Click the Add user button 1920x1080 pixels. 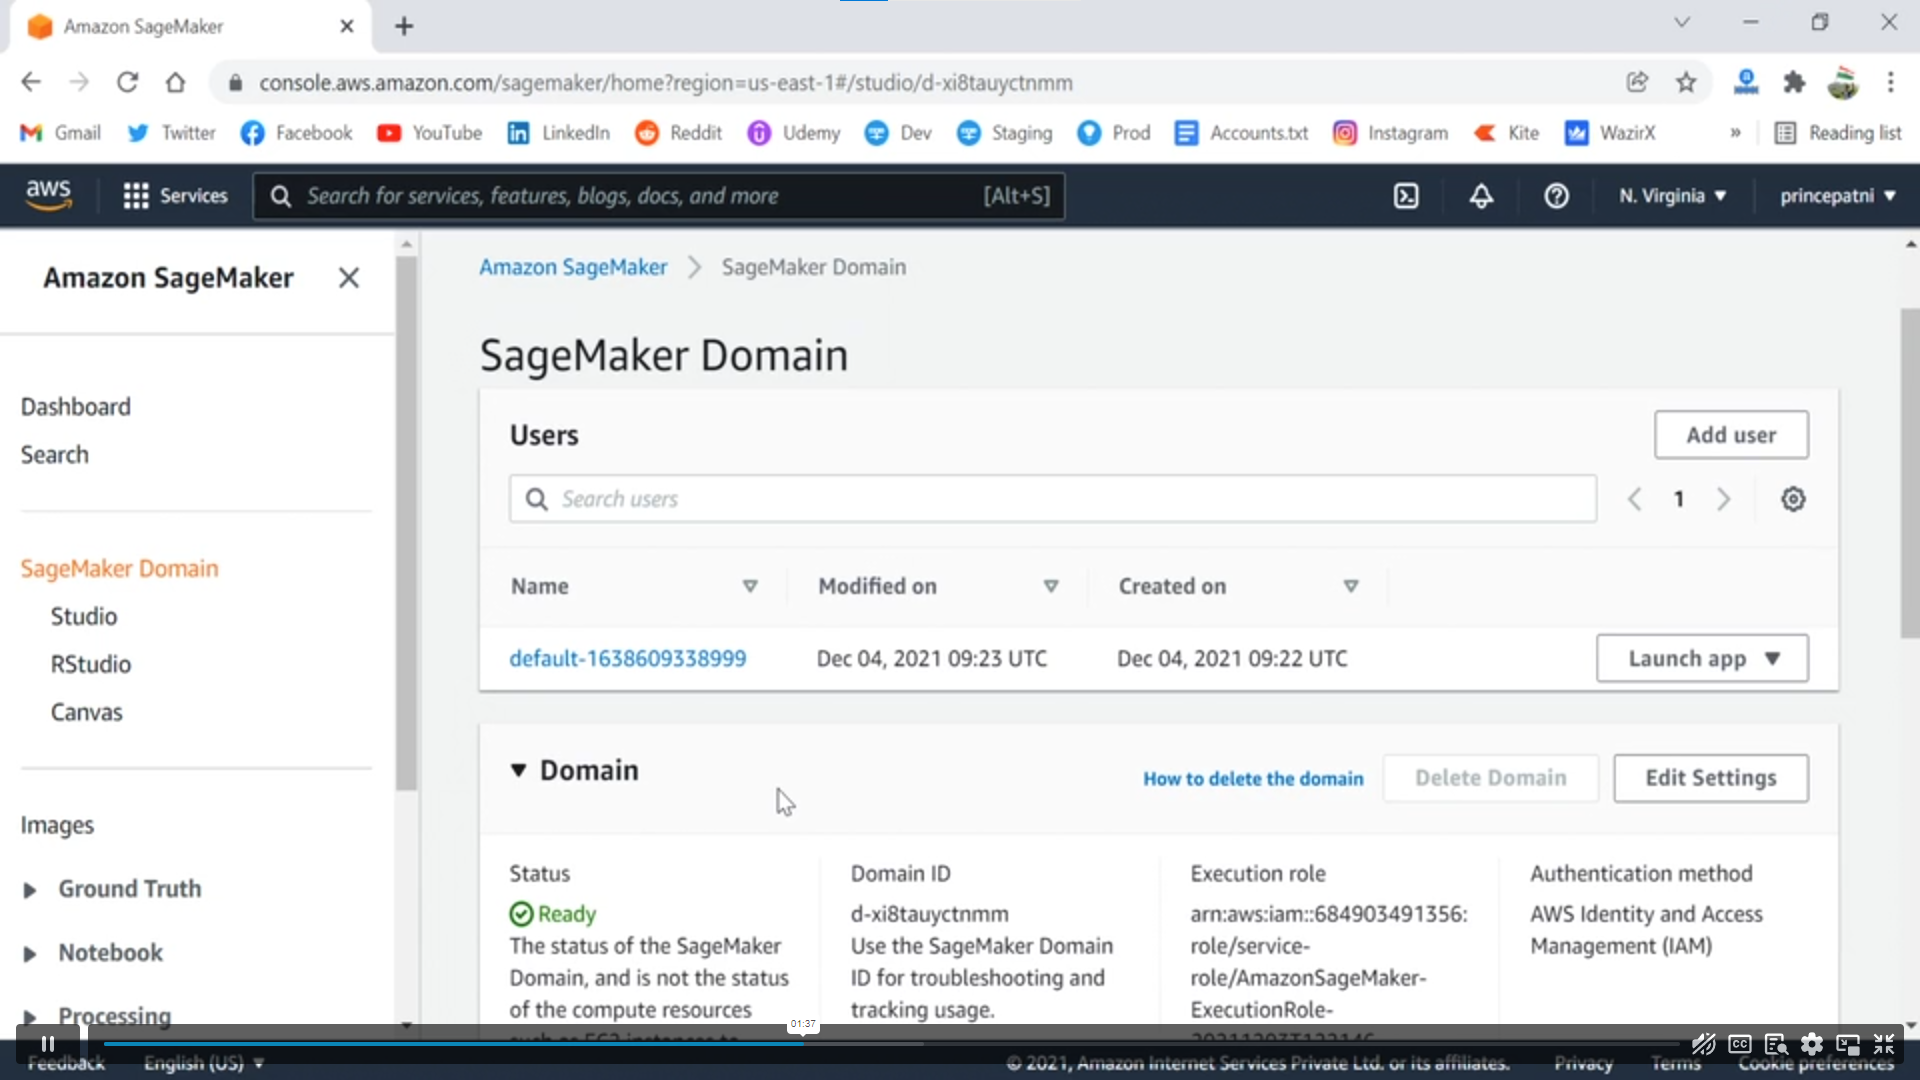pyautogui.click(x=1730, y=434)
